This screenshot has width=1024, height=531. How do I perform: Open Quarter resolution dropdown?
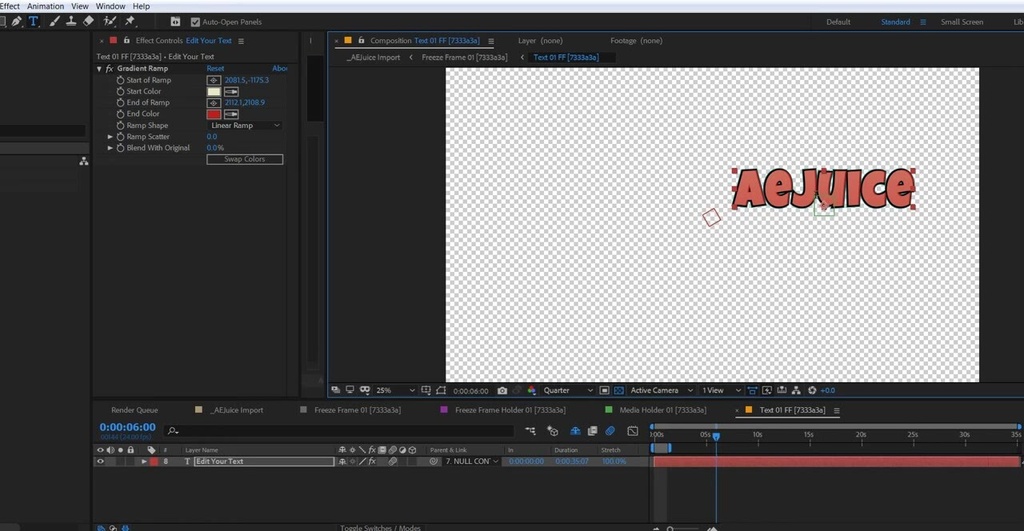(x=568, y=391)
